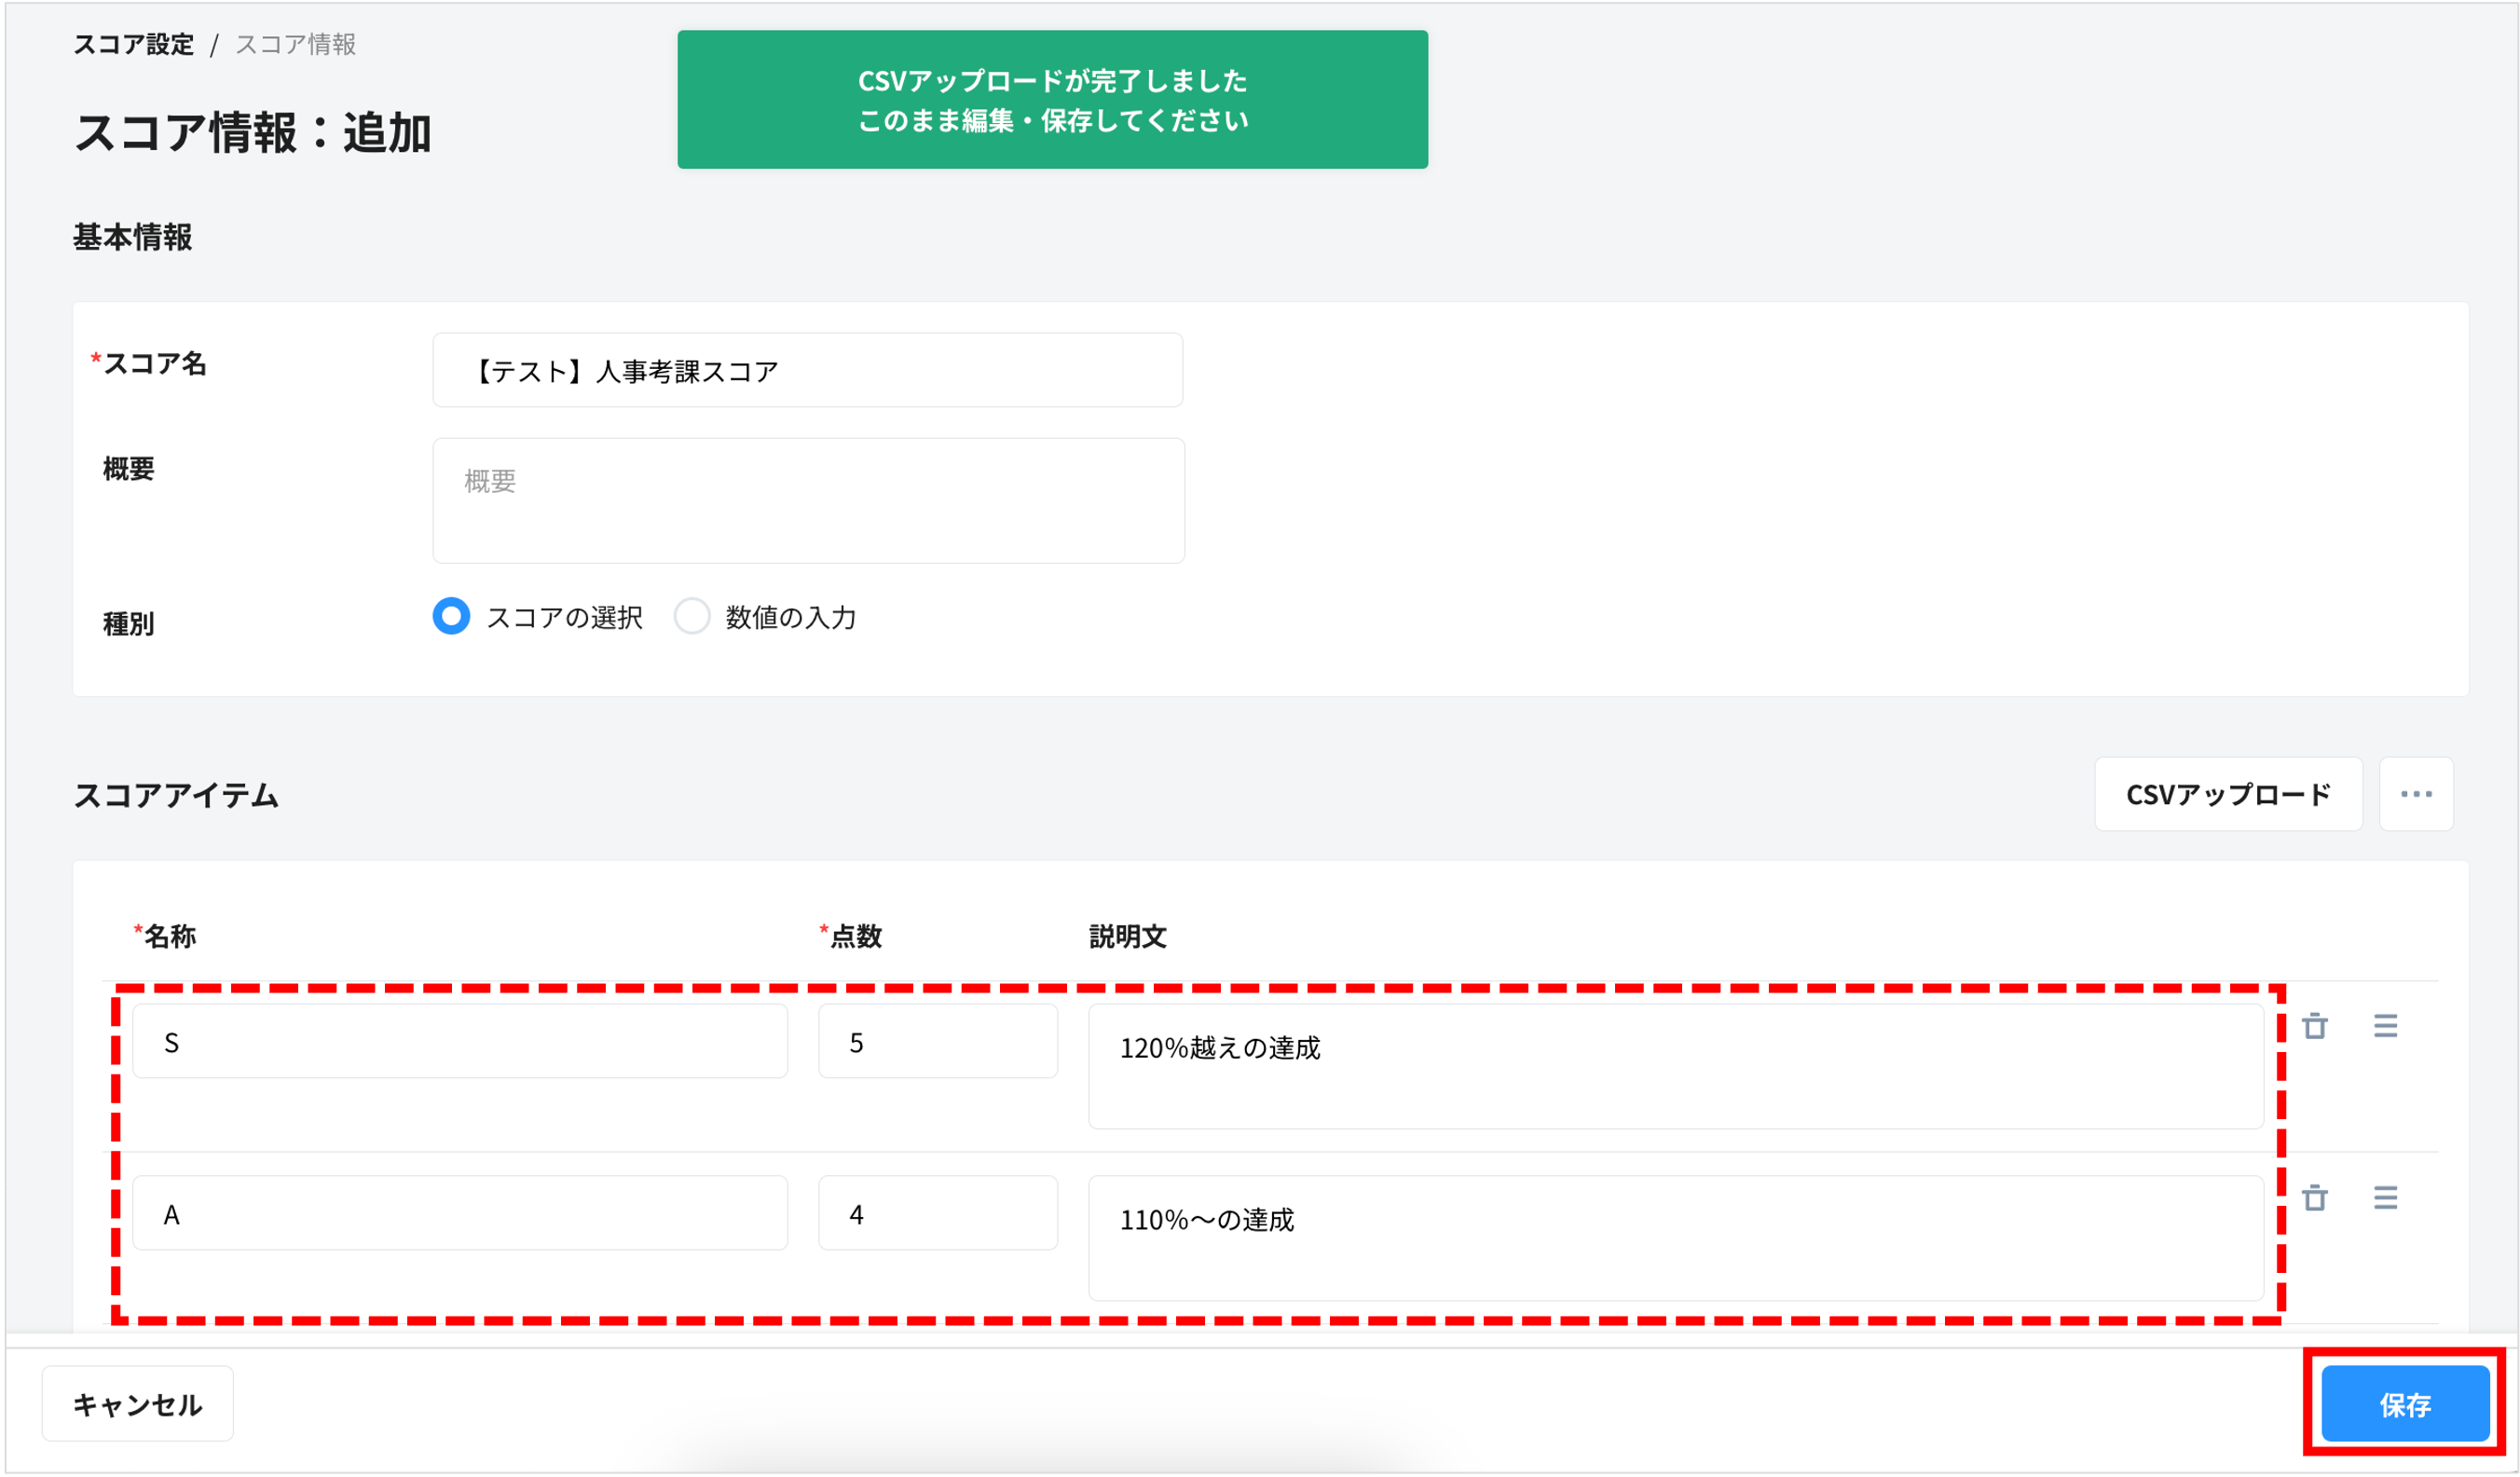Edit the points field showing 5
The width and height of the screenshot is (2520, 1477).
937,1040
